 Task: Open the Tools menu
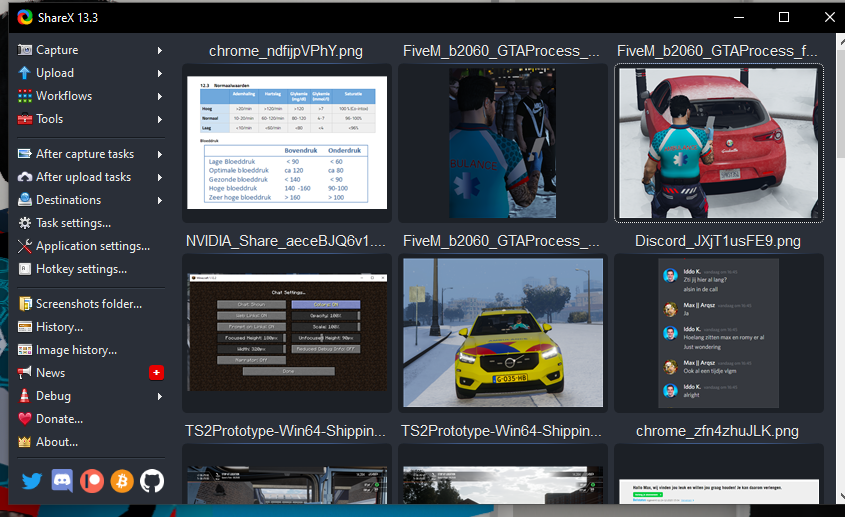point(50,119)
